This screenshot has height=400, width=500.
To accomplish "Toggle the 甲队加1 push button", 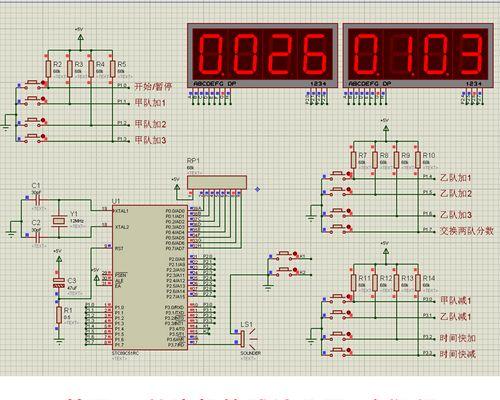I will [33, 100].
